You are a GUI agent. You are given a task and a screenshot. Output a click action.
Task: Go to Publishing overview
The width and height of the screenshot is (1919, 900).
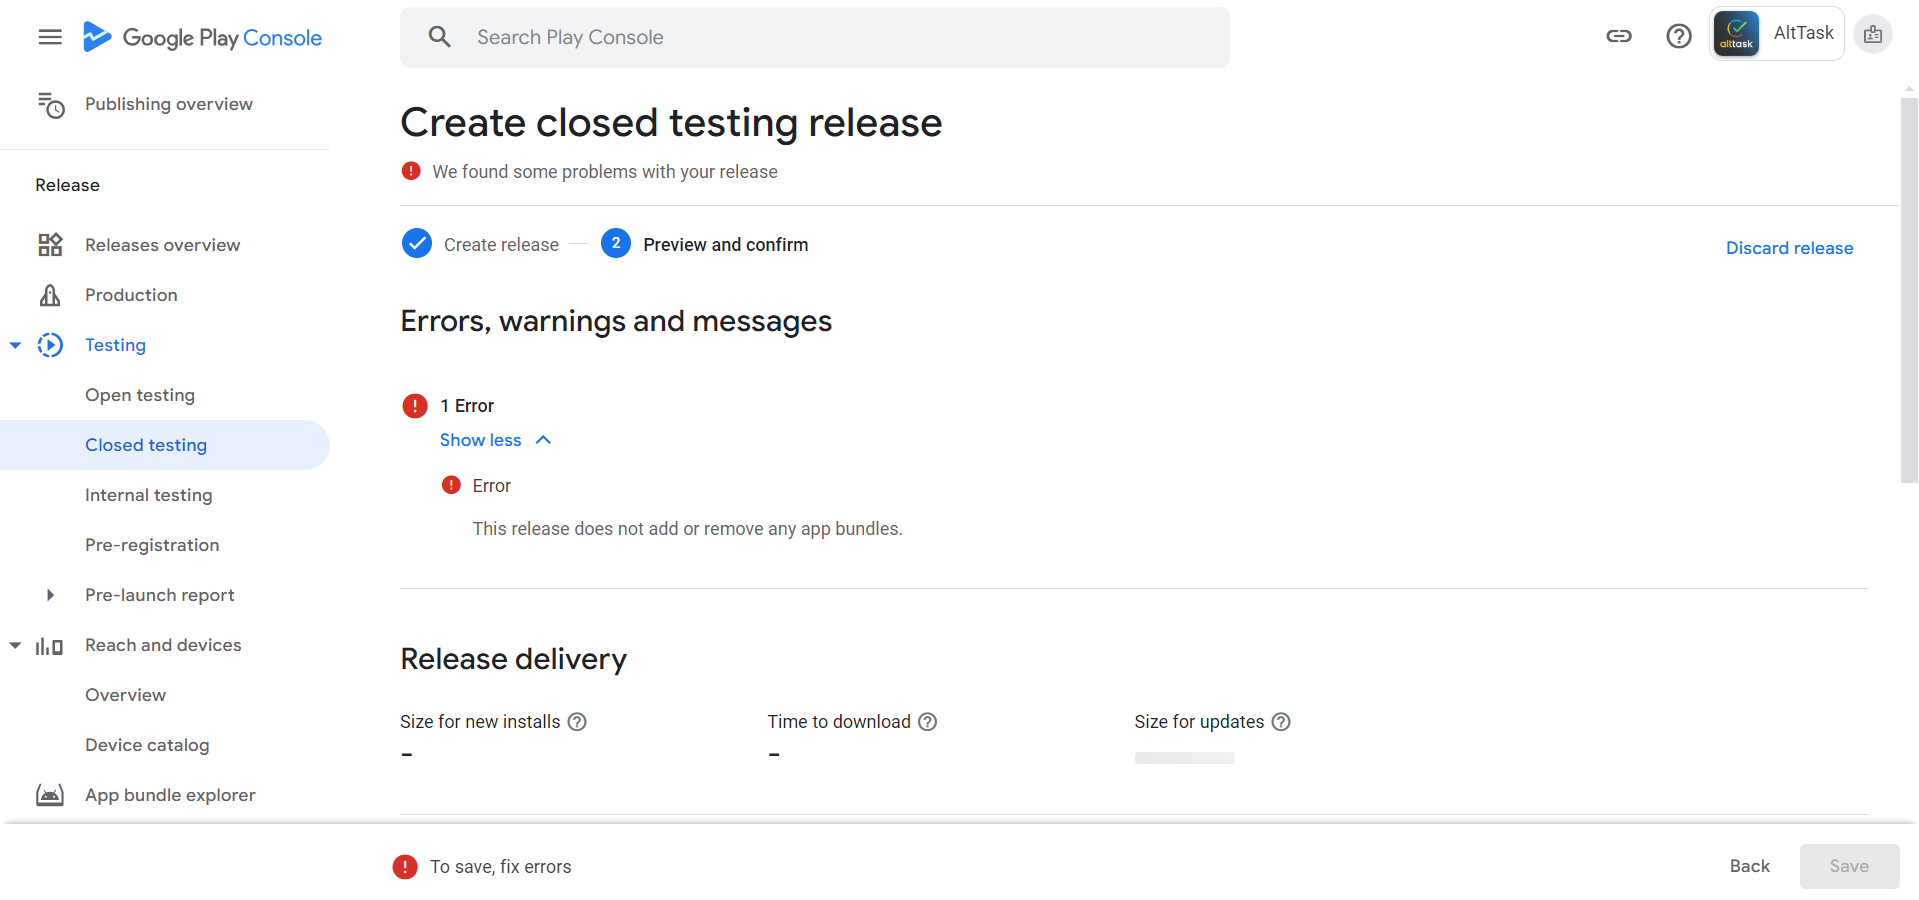click(x=168, y=104)
